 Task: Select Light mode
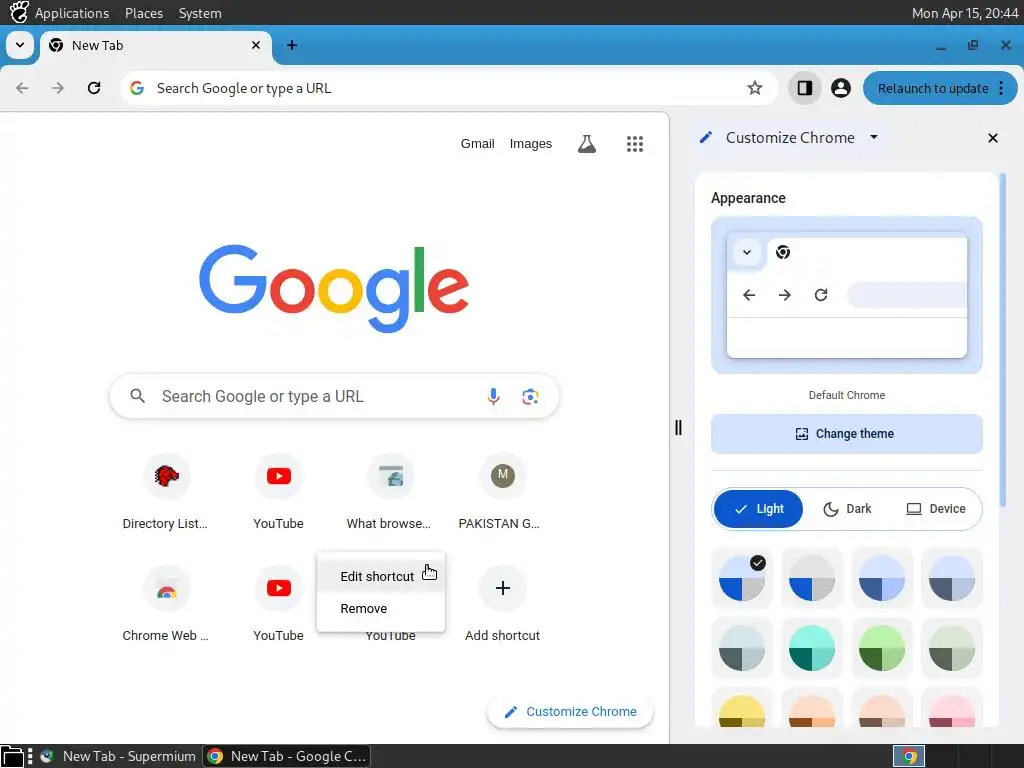tap(758, 509)
